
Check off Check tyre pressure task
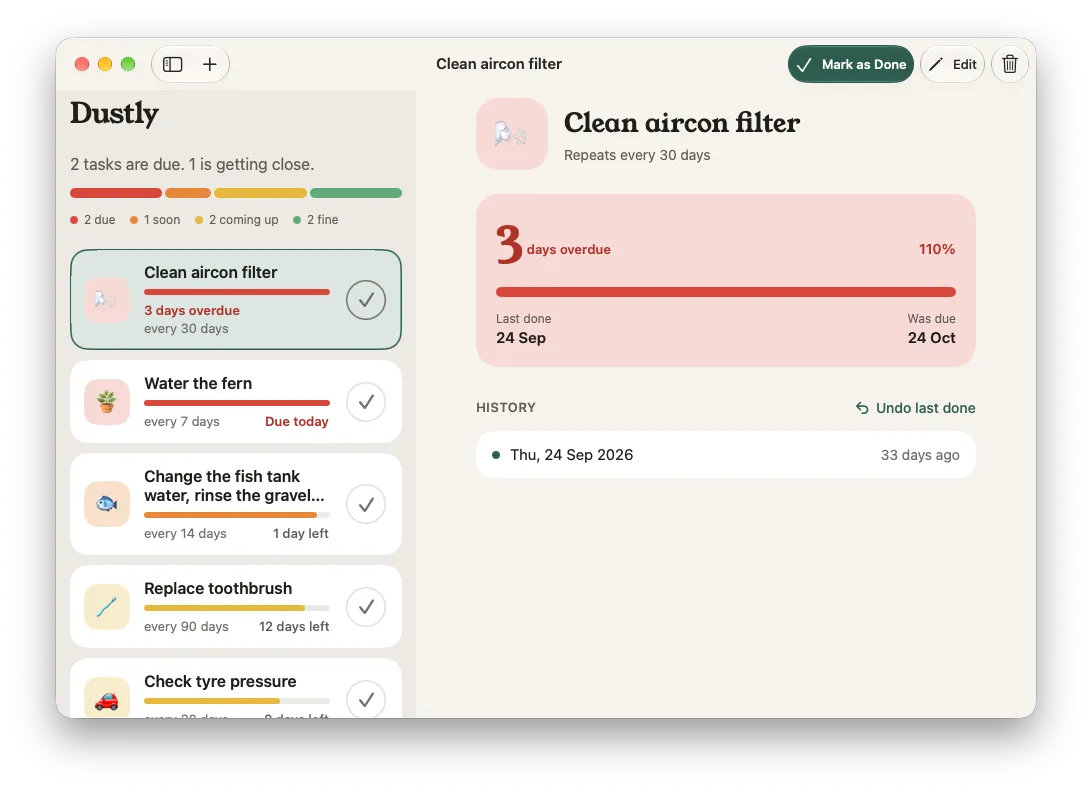366,699
